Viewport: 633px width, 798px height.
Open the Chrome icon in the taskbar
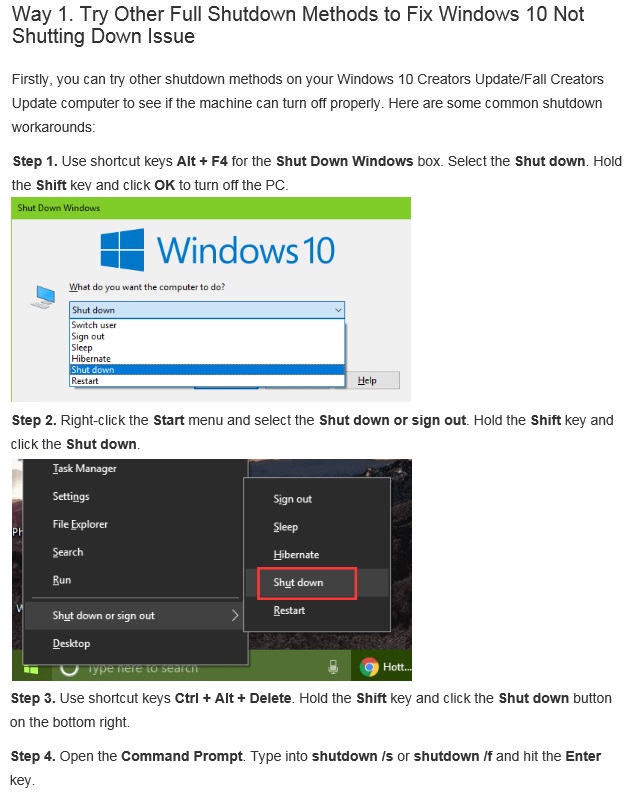coord(369,667)
